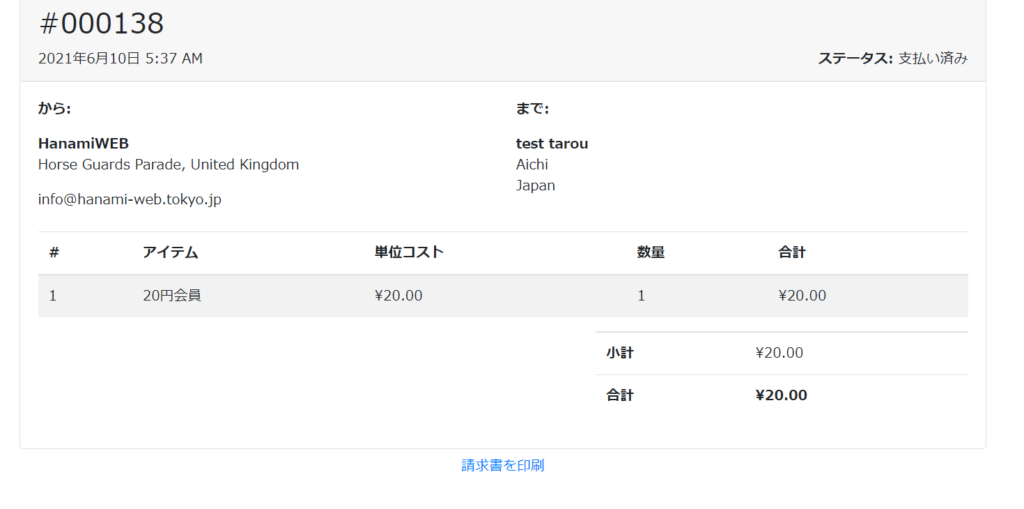Click the Horse Guards Parade address line
The height and width of the screenshot is (509, 1024).
point(168,165)
